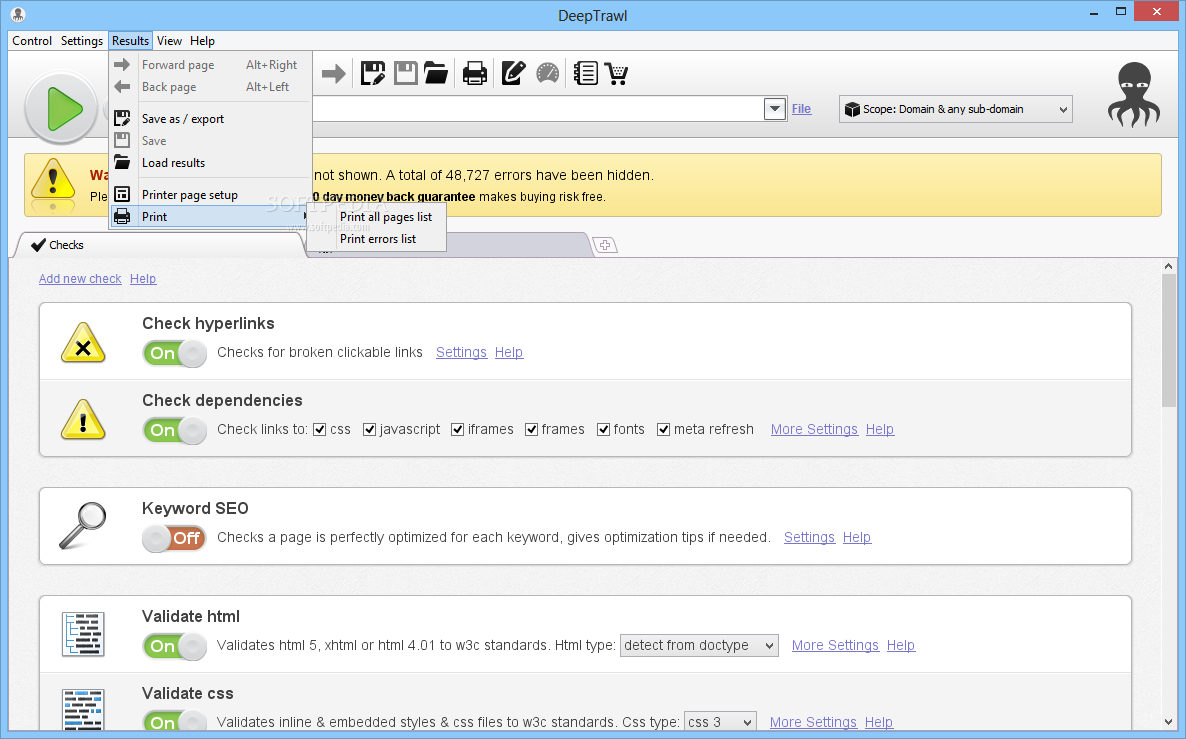Click in the URL address input field

537,109
